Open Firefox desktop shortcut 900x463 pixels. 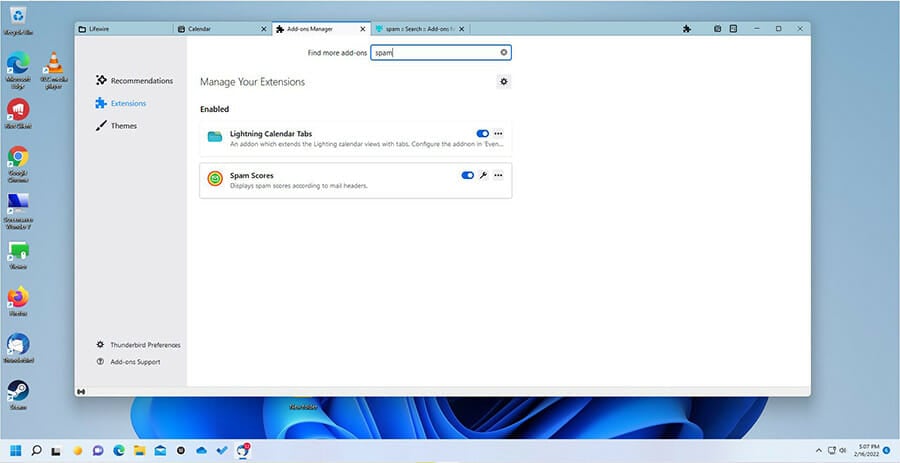(18, 301)
